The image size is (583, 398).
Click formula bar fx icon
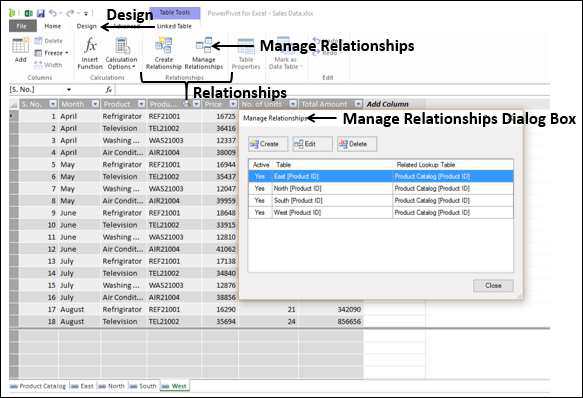(109, 90)
